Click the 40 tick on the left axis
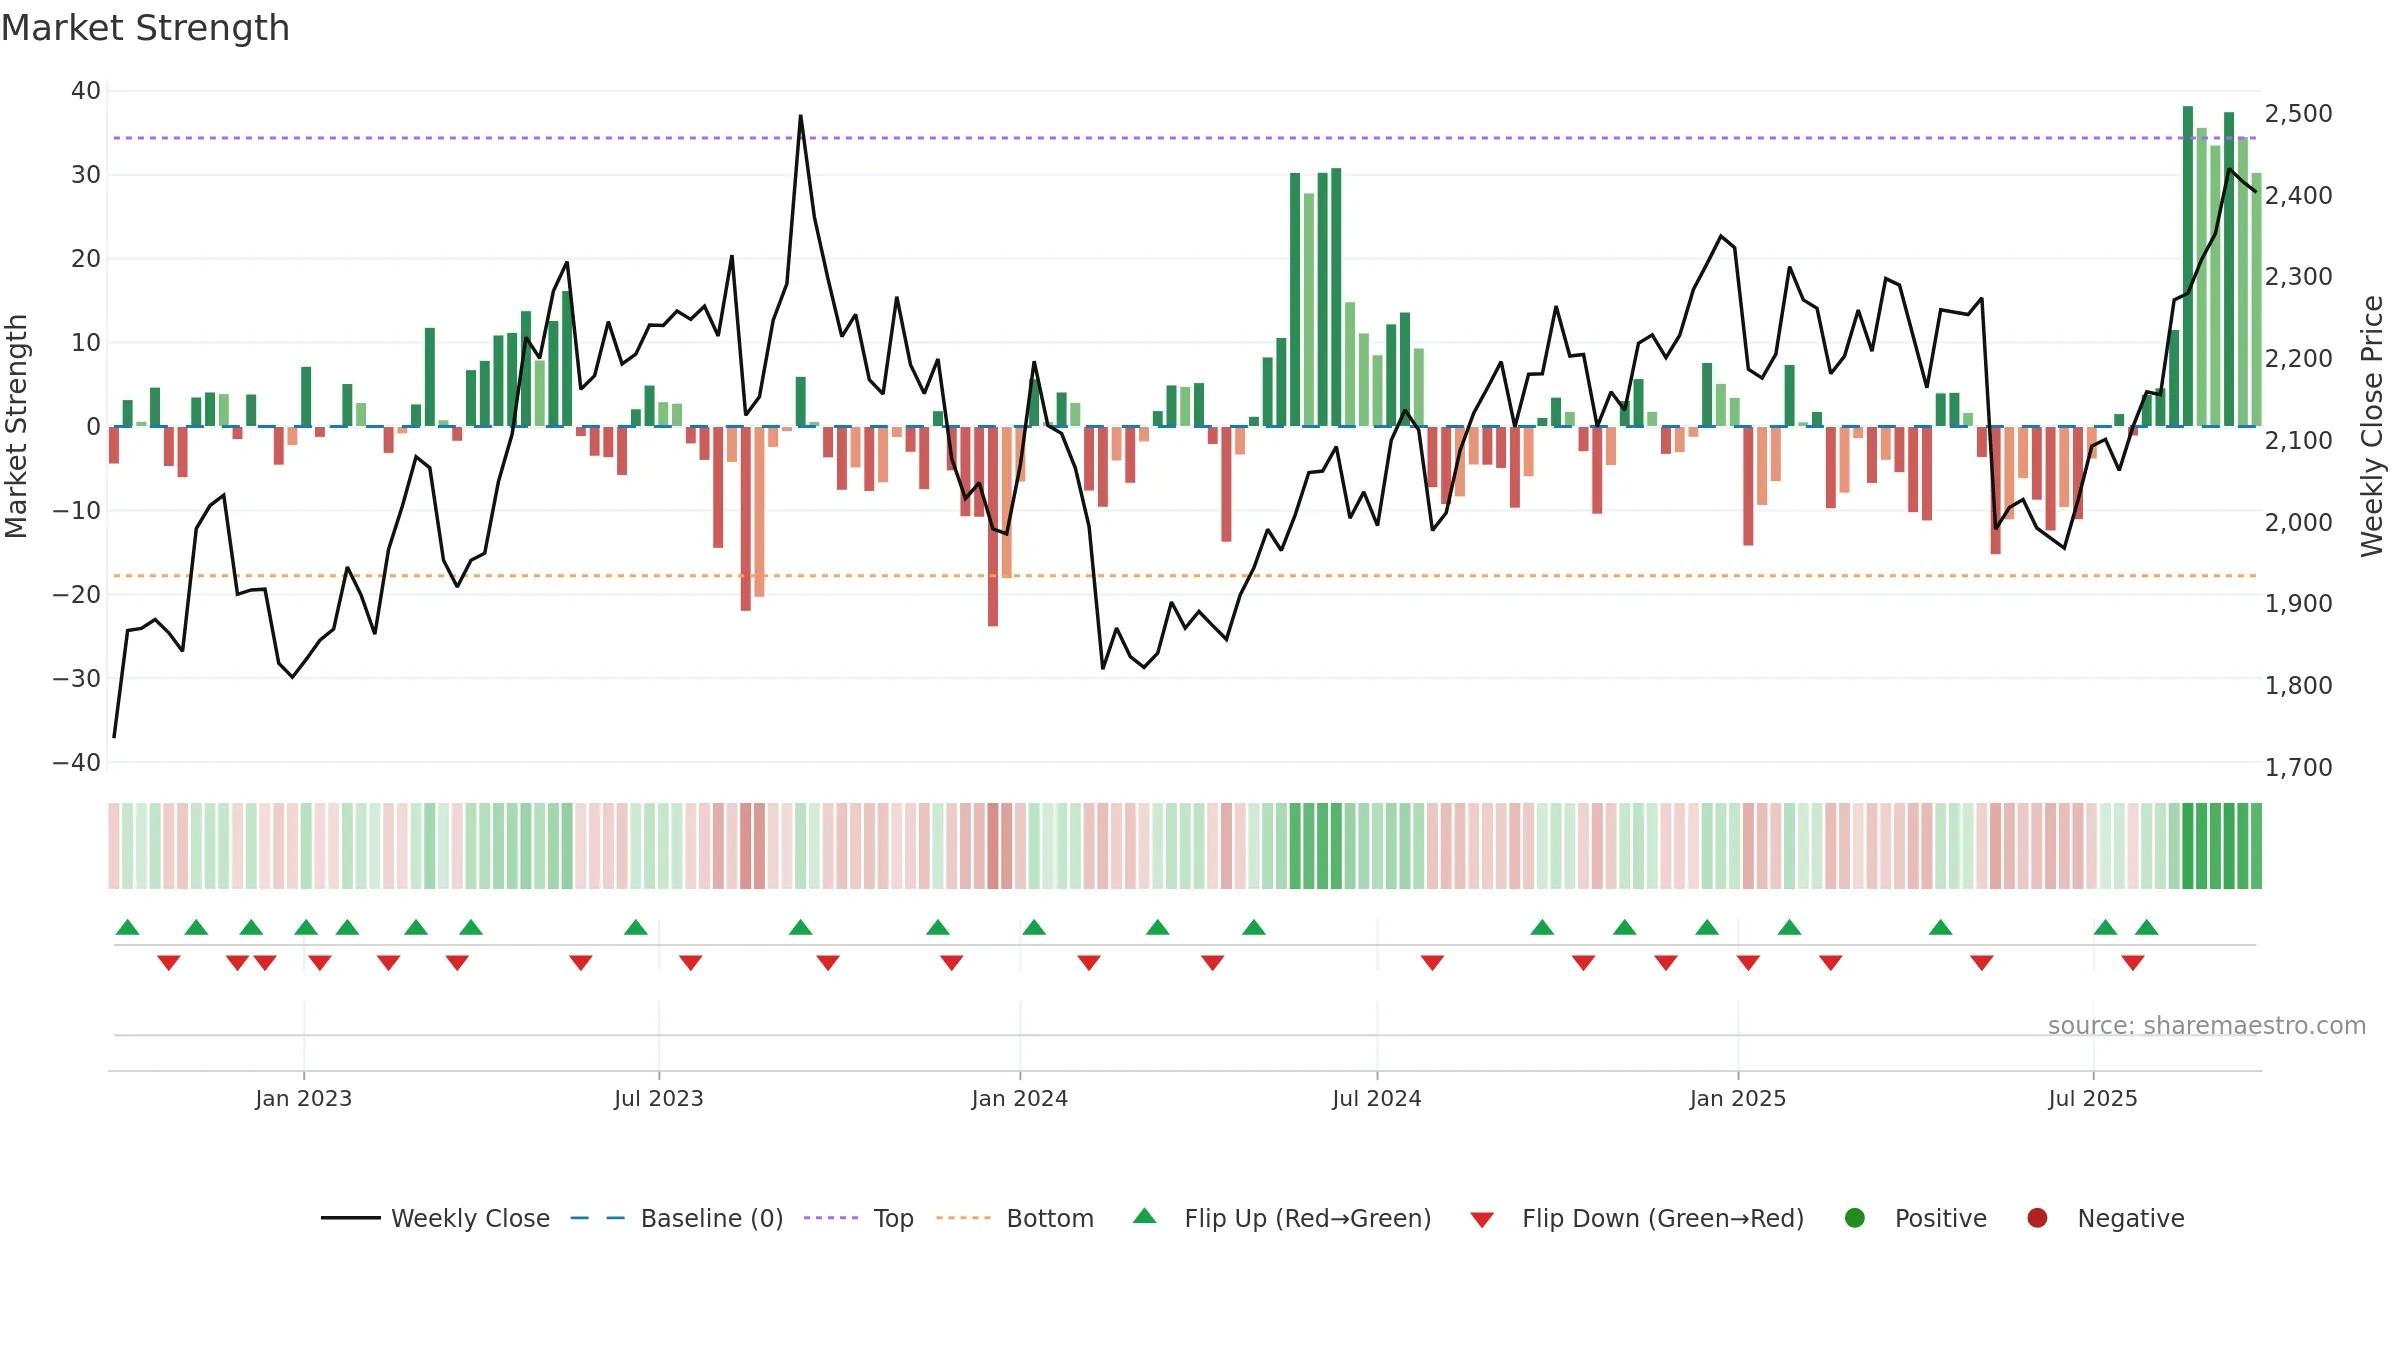Screen dimensions: 2400x1350 tap(86, 91)
